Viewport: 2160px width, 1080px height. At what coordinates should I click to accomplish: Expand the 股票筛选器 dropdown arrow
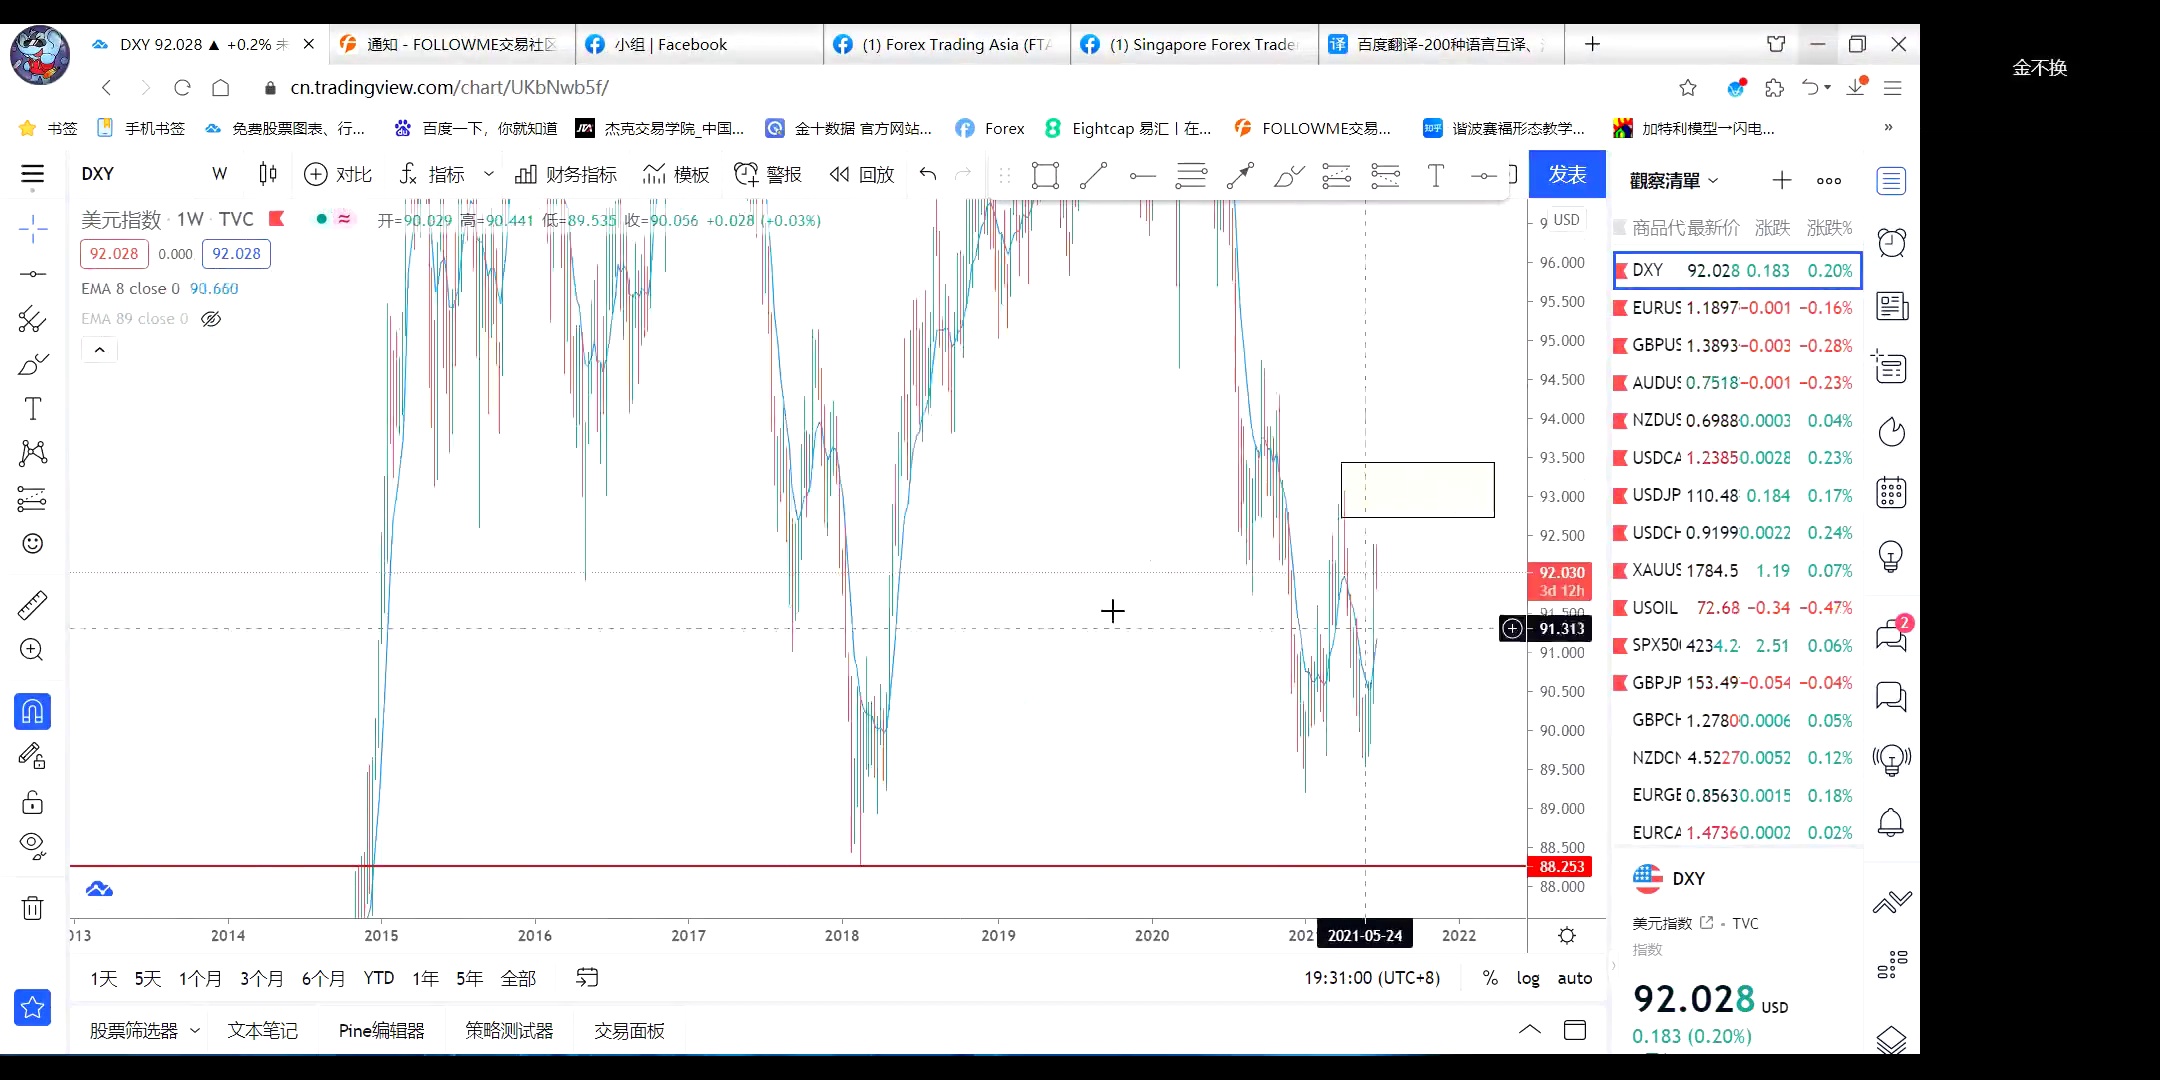(x=195, y=1031)
